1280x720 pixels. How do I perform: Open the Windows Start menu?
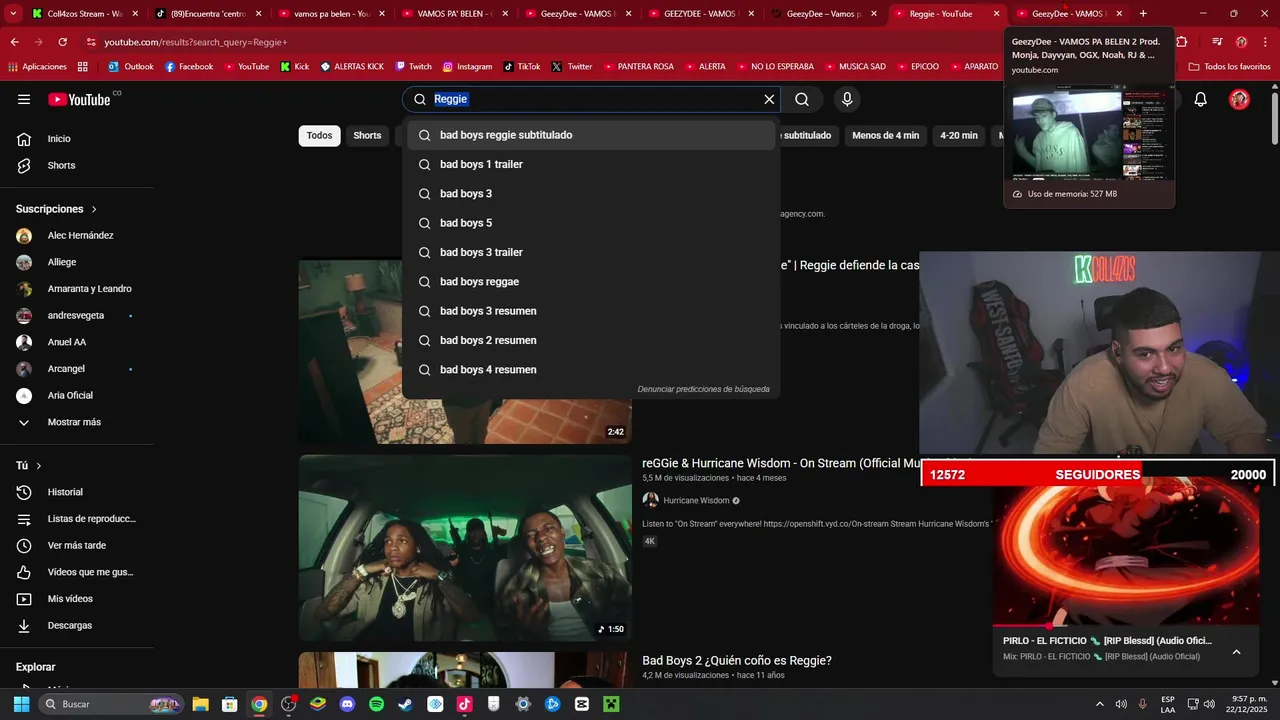(x=21, y=704)
